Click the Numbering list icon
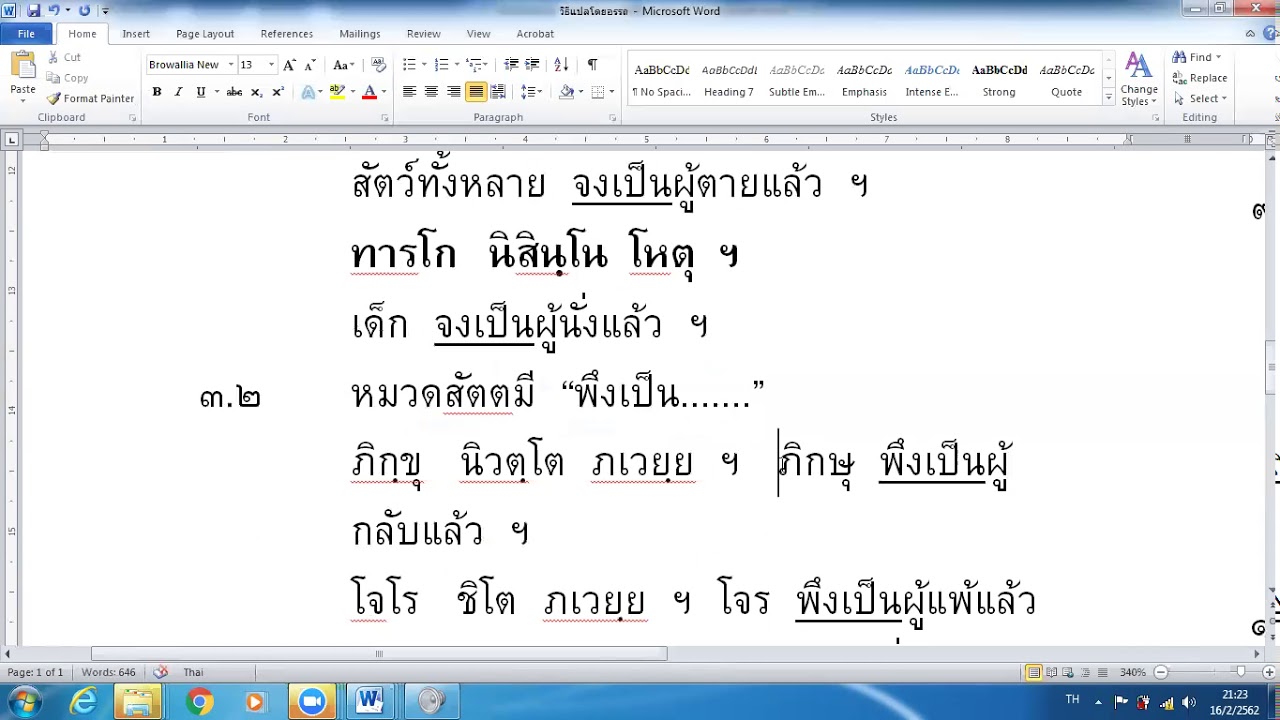Screen dimensions: 1280x720 (441, 65)
